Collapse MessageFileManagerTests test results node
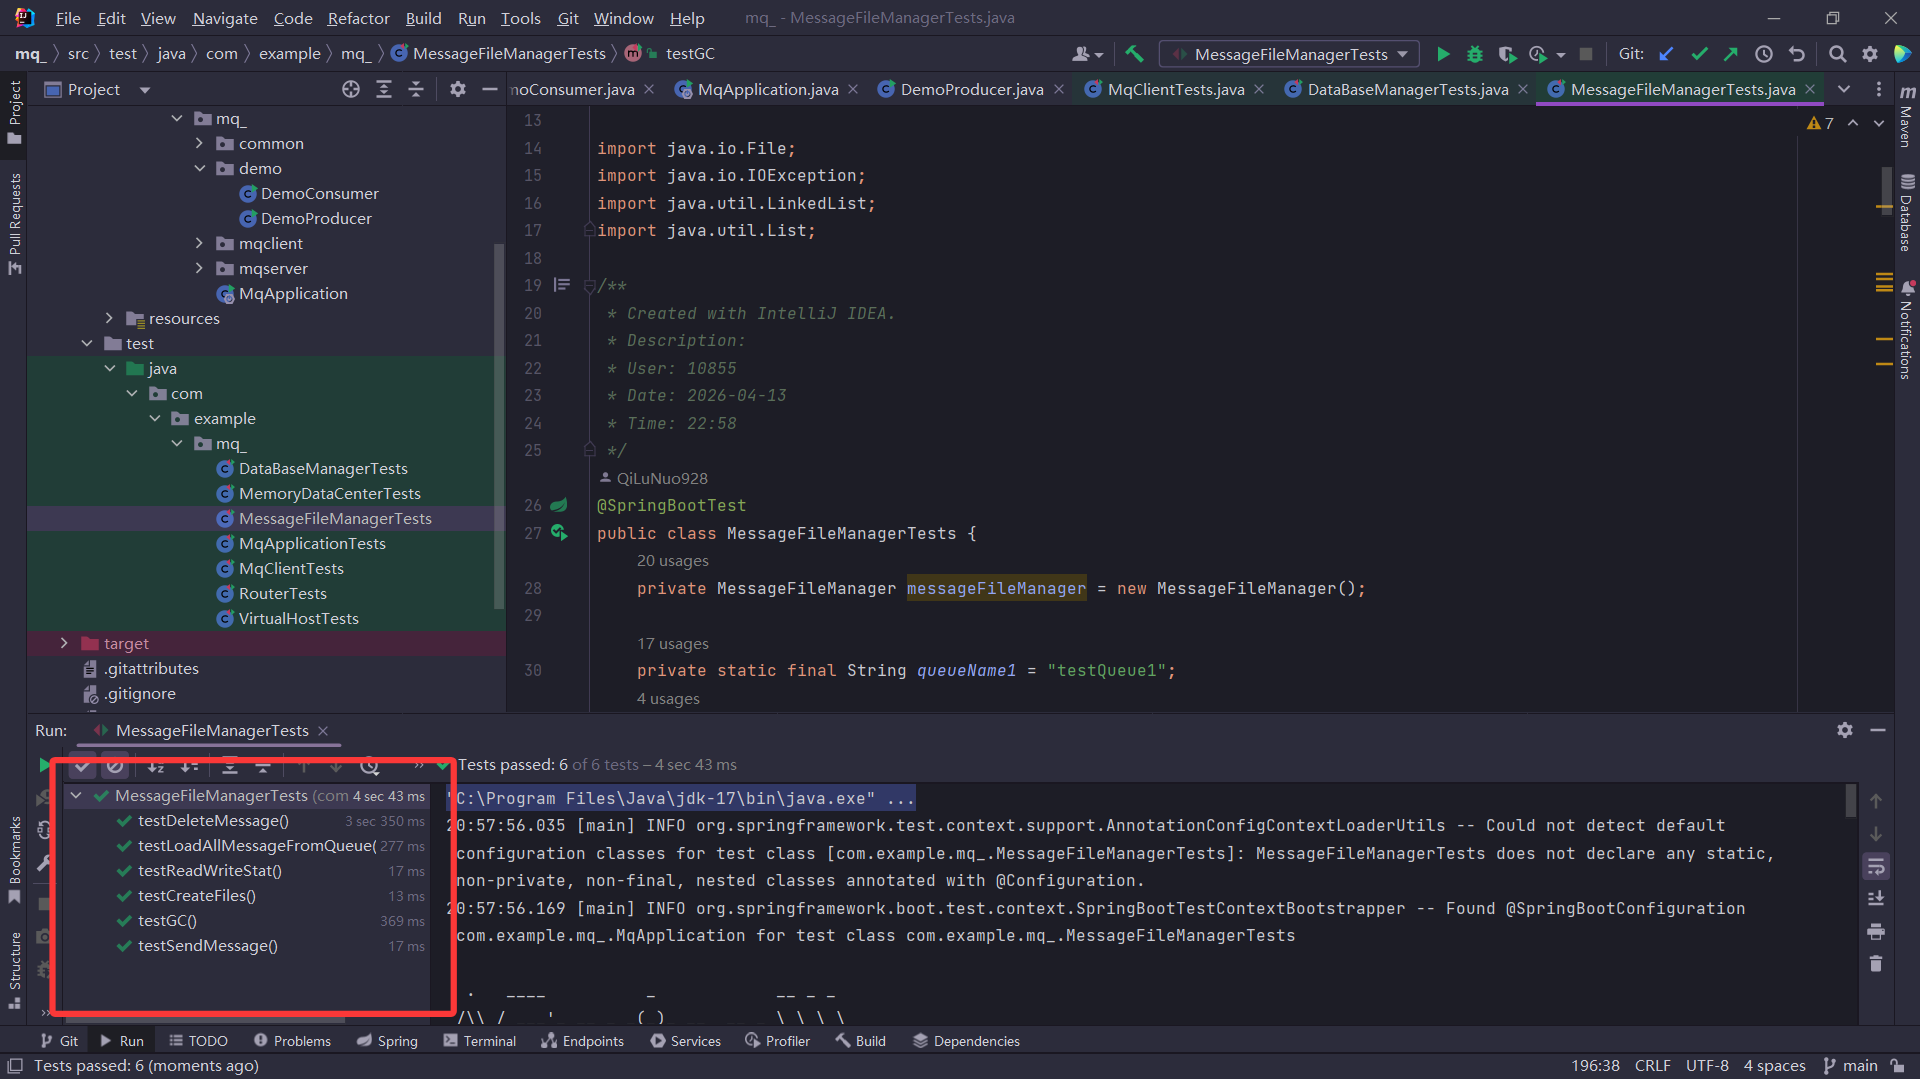This screenshot has height=1080, width=1920. (x=76, y=796)
